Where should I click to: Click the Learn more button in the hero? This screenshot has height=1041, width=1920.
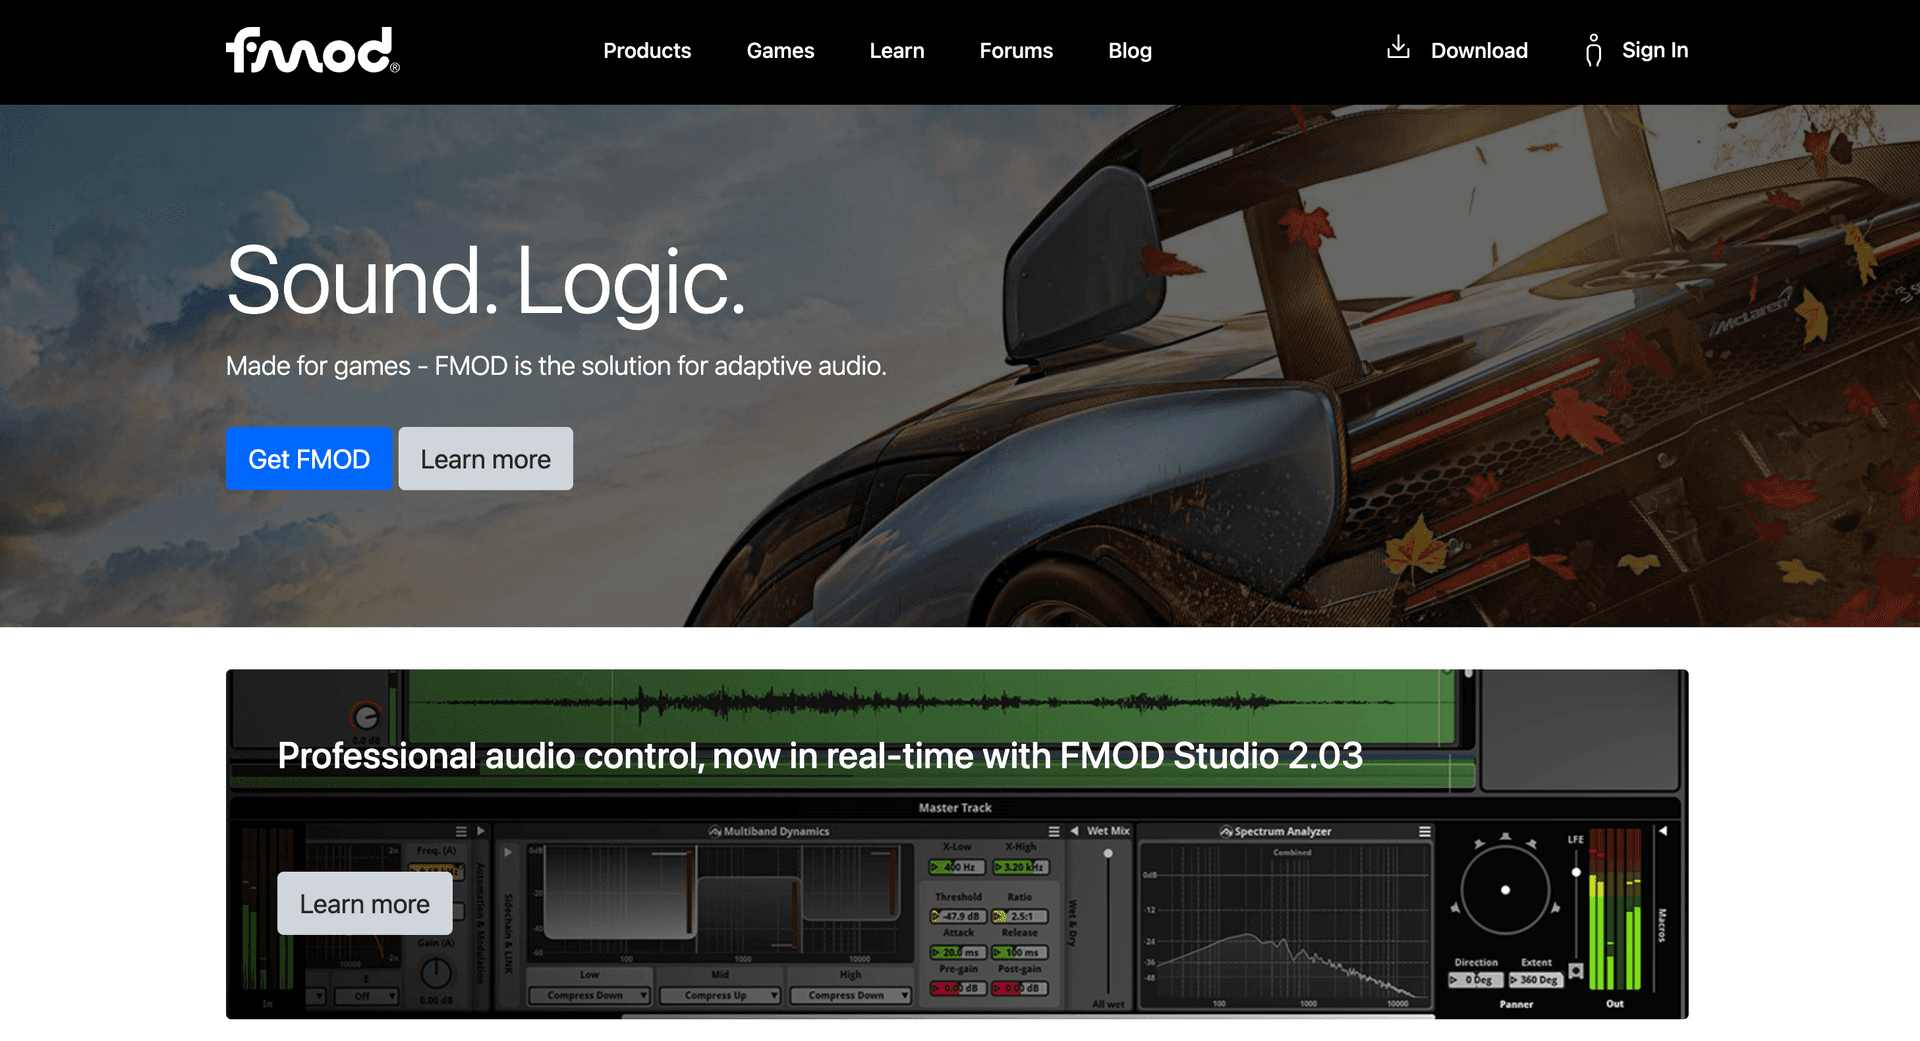(x=485, y=459)
